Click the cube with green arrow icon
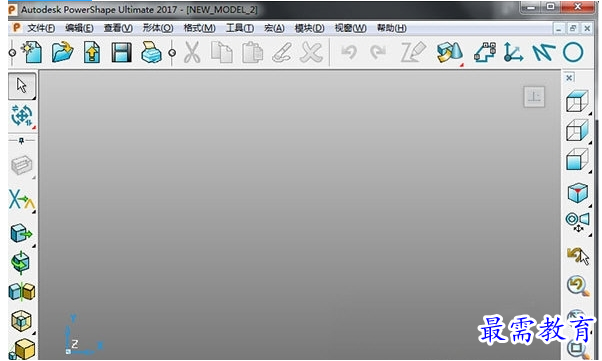 22,233
